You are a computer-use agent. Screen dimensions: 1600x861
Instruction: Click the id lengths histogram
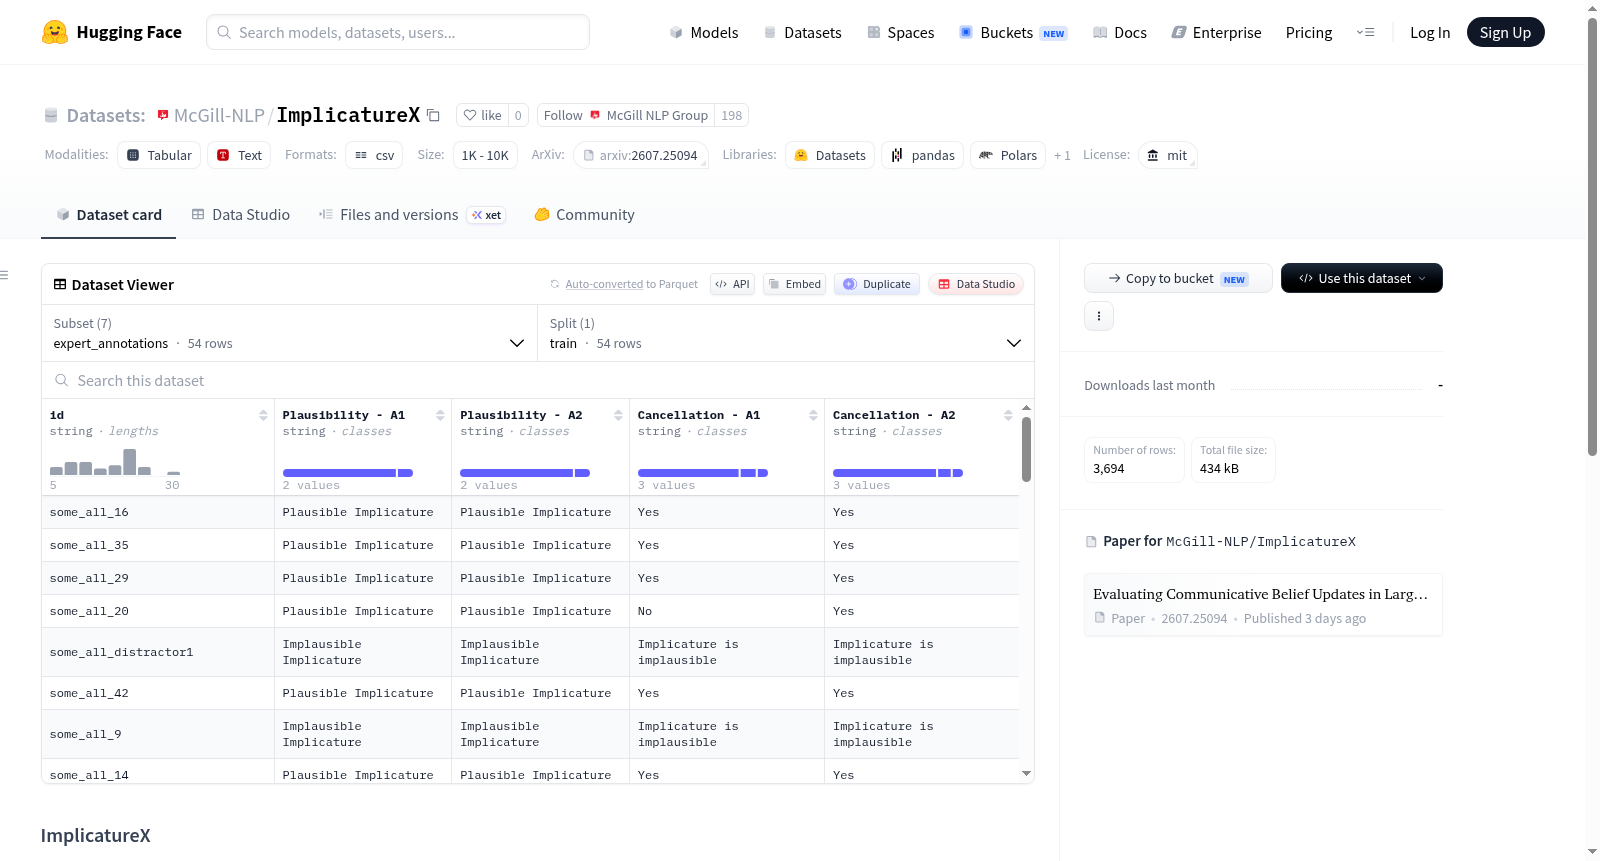pos(115,462)
